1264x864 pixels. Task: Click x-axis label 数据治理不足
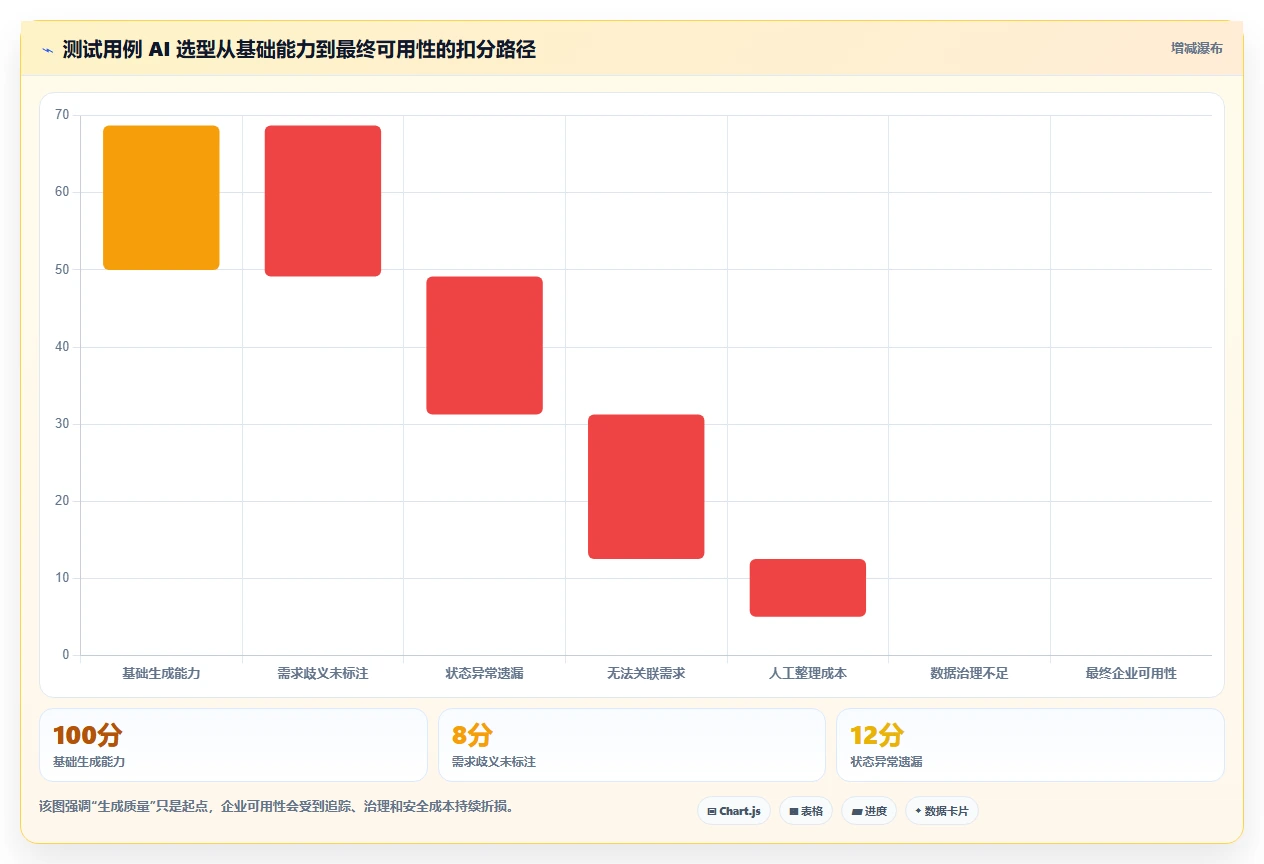[969, 673]
